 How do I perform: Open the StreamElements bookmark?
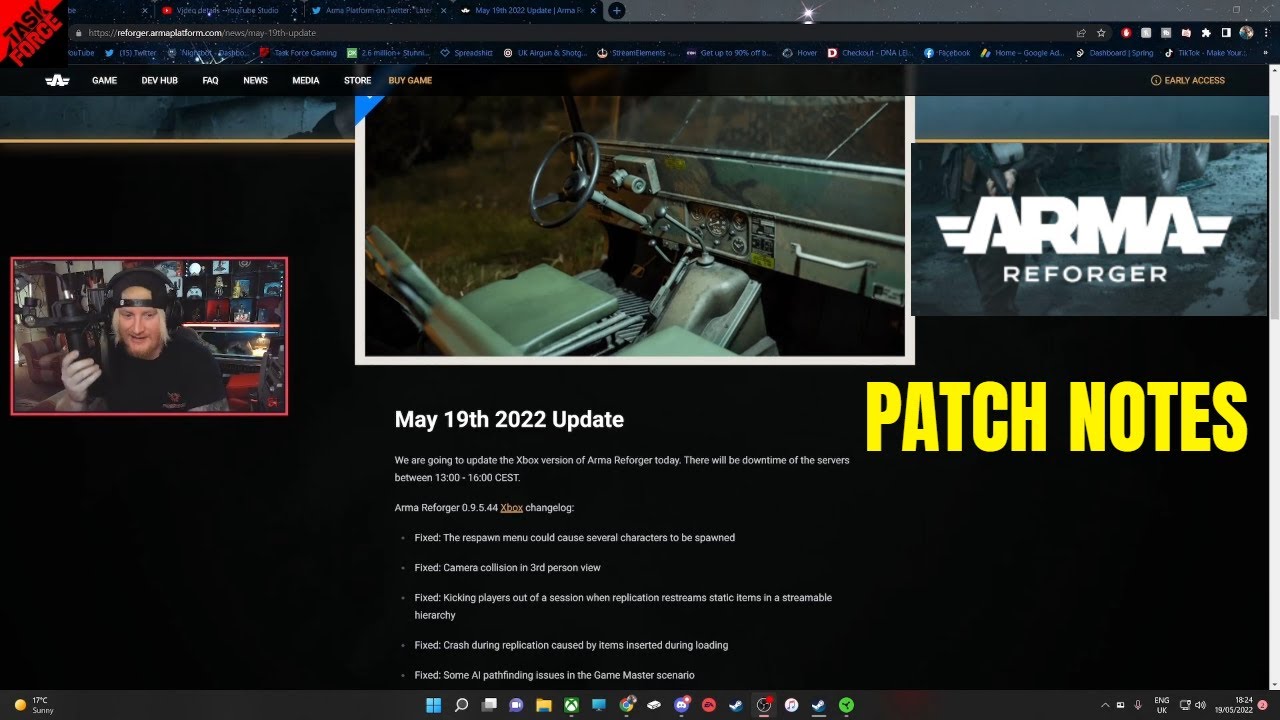point(637,53)
